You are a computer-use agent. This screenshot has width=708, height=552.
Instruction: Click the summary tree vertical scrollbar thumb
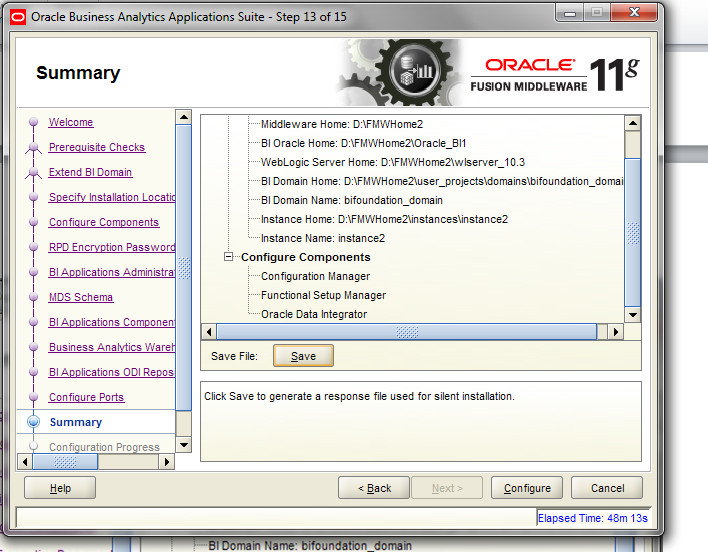[633, 233]
